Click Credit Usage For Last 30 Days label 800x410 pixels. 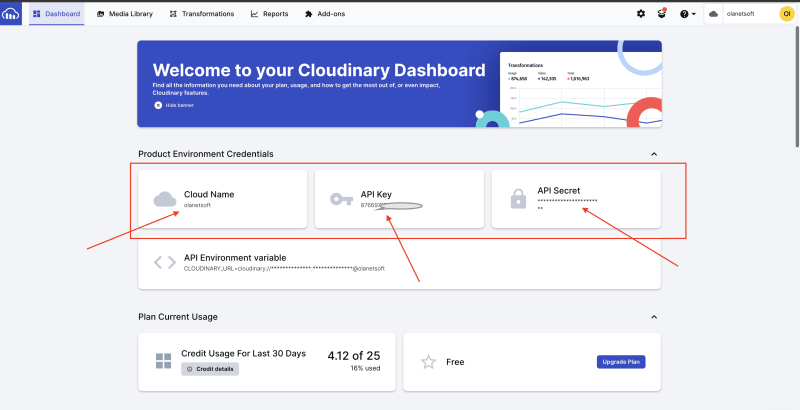click(243, 353)
